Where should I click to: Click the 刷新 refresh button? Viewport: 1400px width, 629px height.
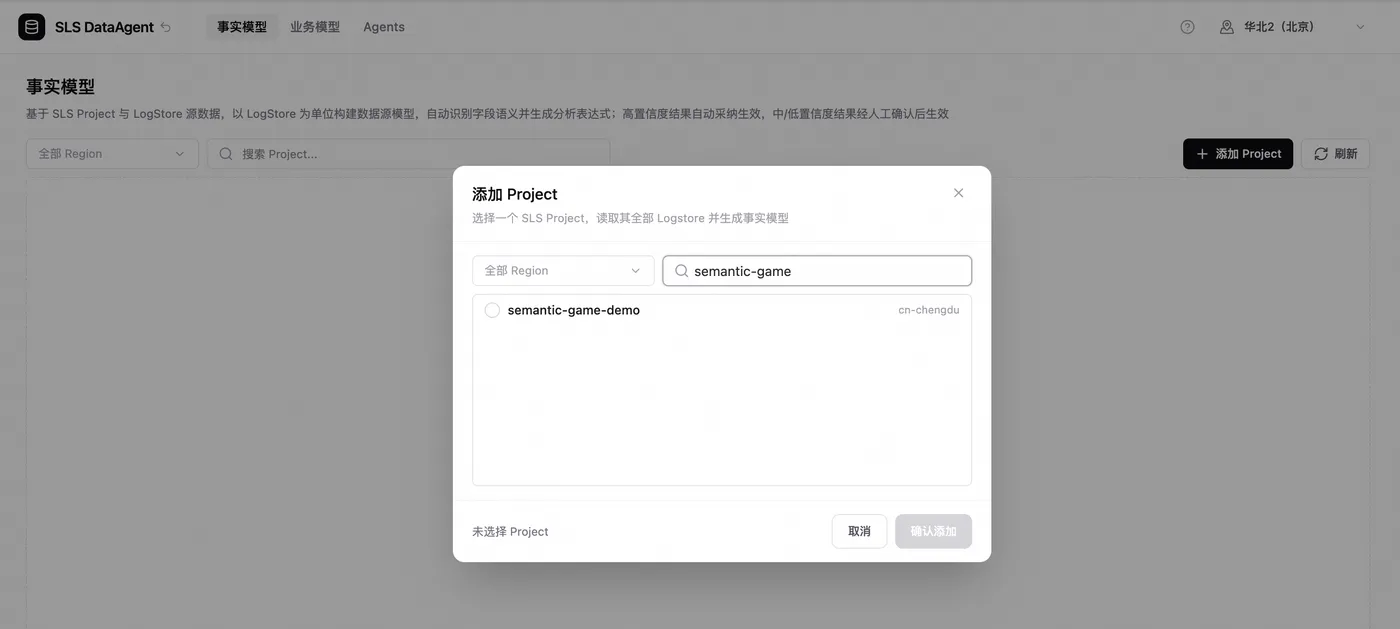(x=1335, y=154)
